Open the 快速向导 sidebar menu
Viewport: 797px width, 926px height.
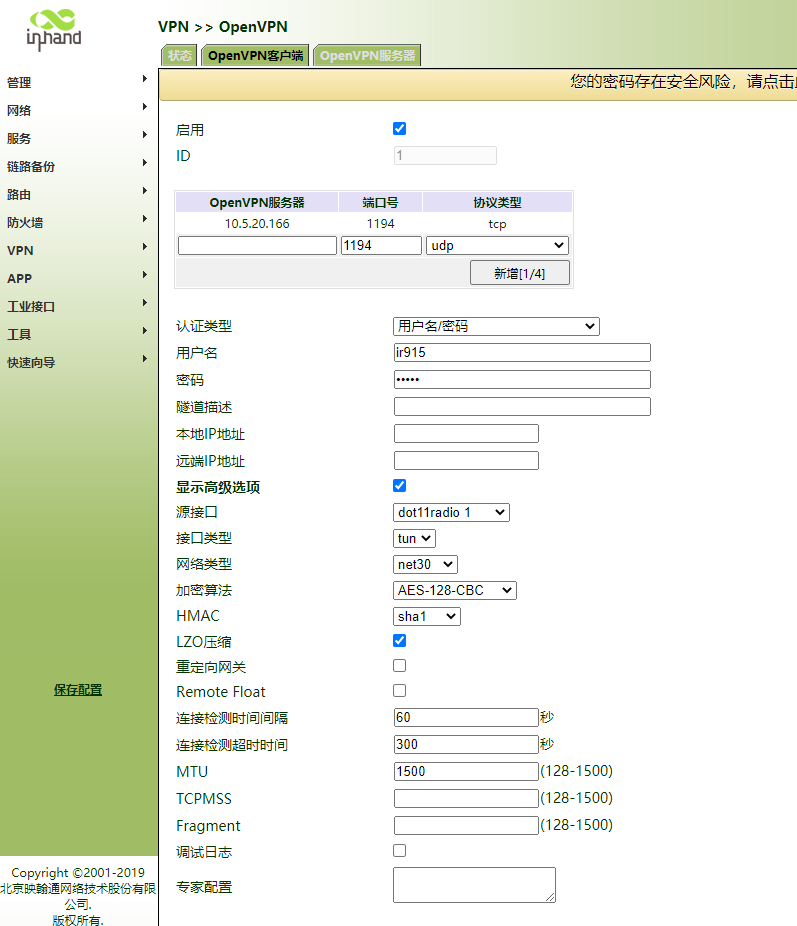(x=77, y=362)
